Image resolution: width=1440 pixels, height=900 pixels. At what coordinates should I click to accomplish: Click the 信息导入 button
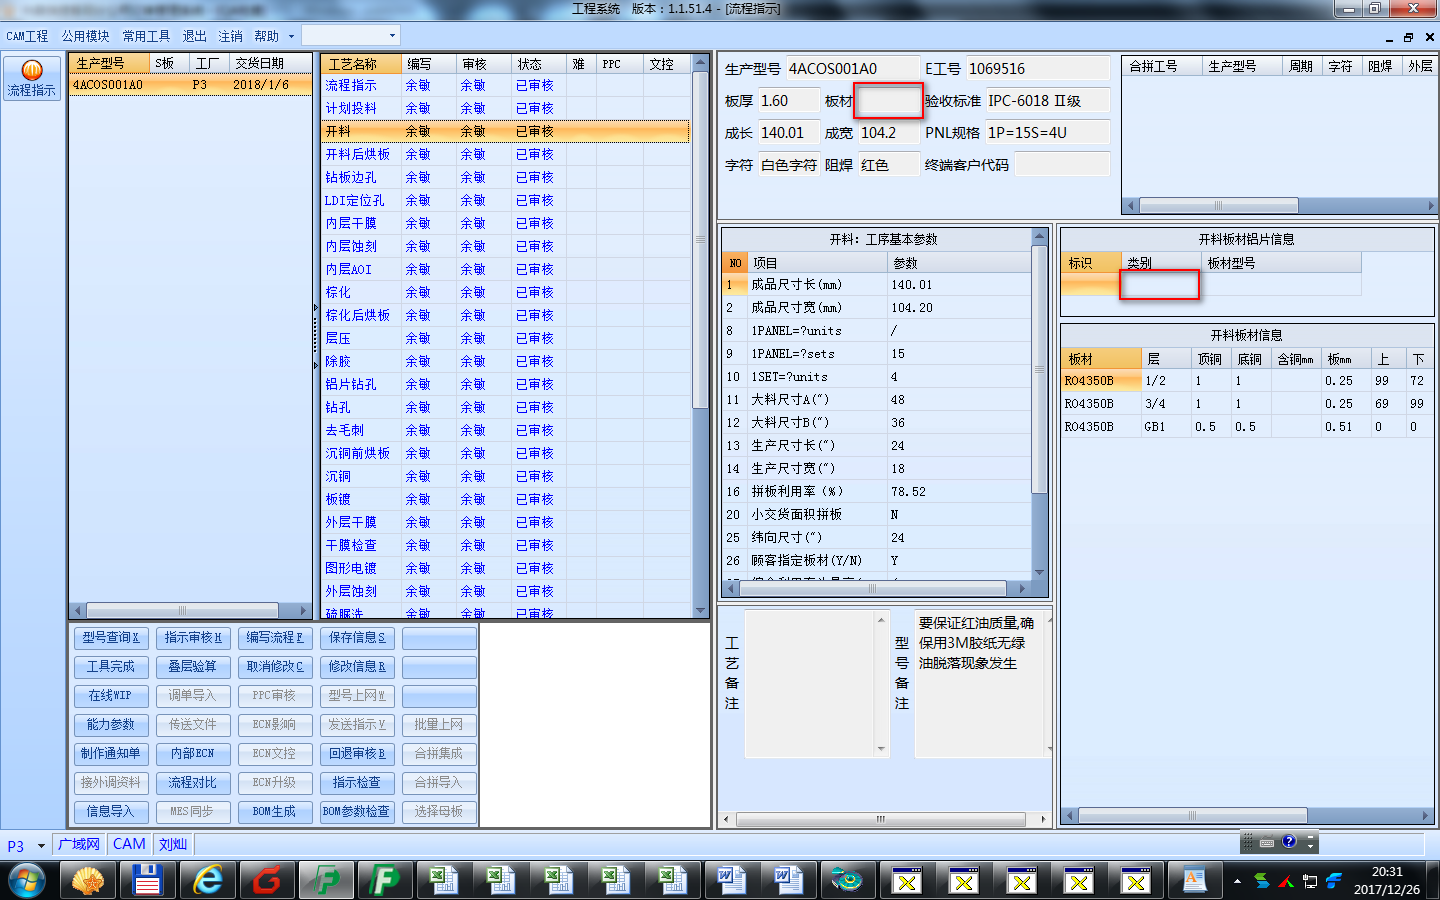[111, 811]
